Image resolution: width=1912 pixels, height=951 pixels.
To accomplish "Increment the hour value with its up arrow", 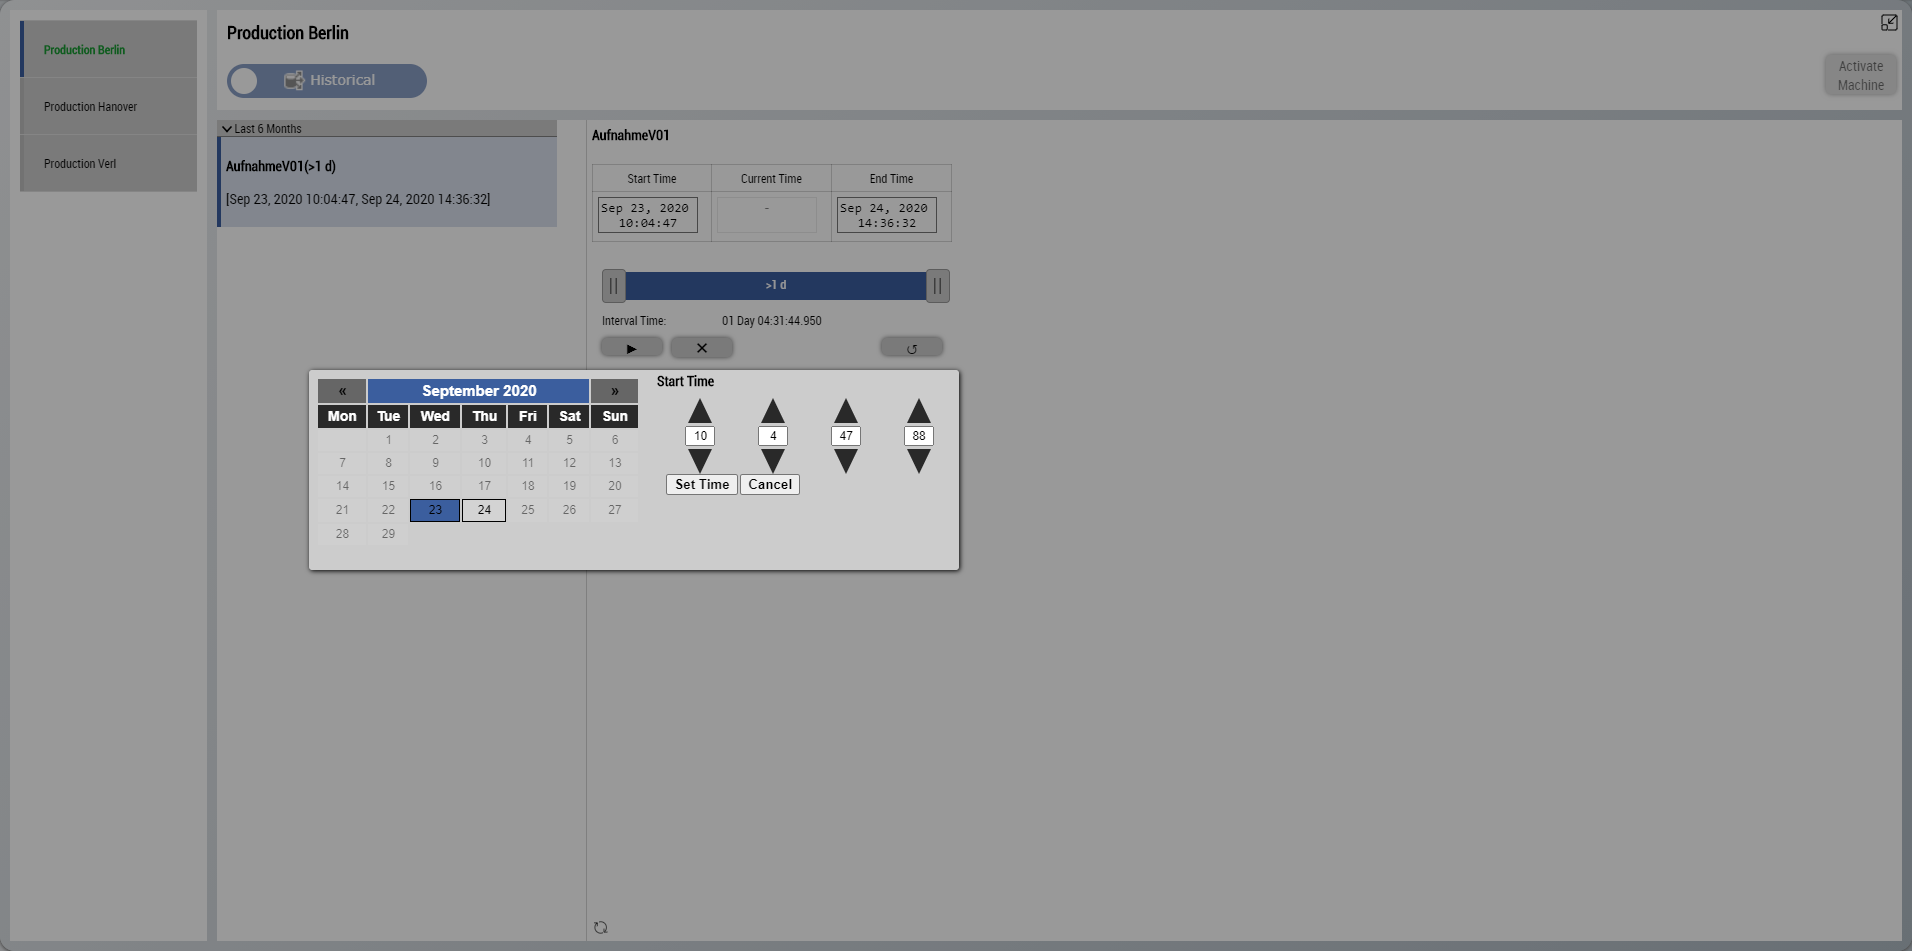I will 699,410.
